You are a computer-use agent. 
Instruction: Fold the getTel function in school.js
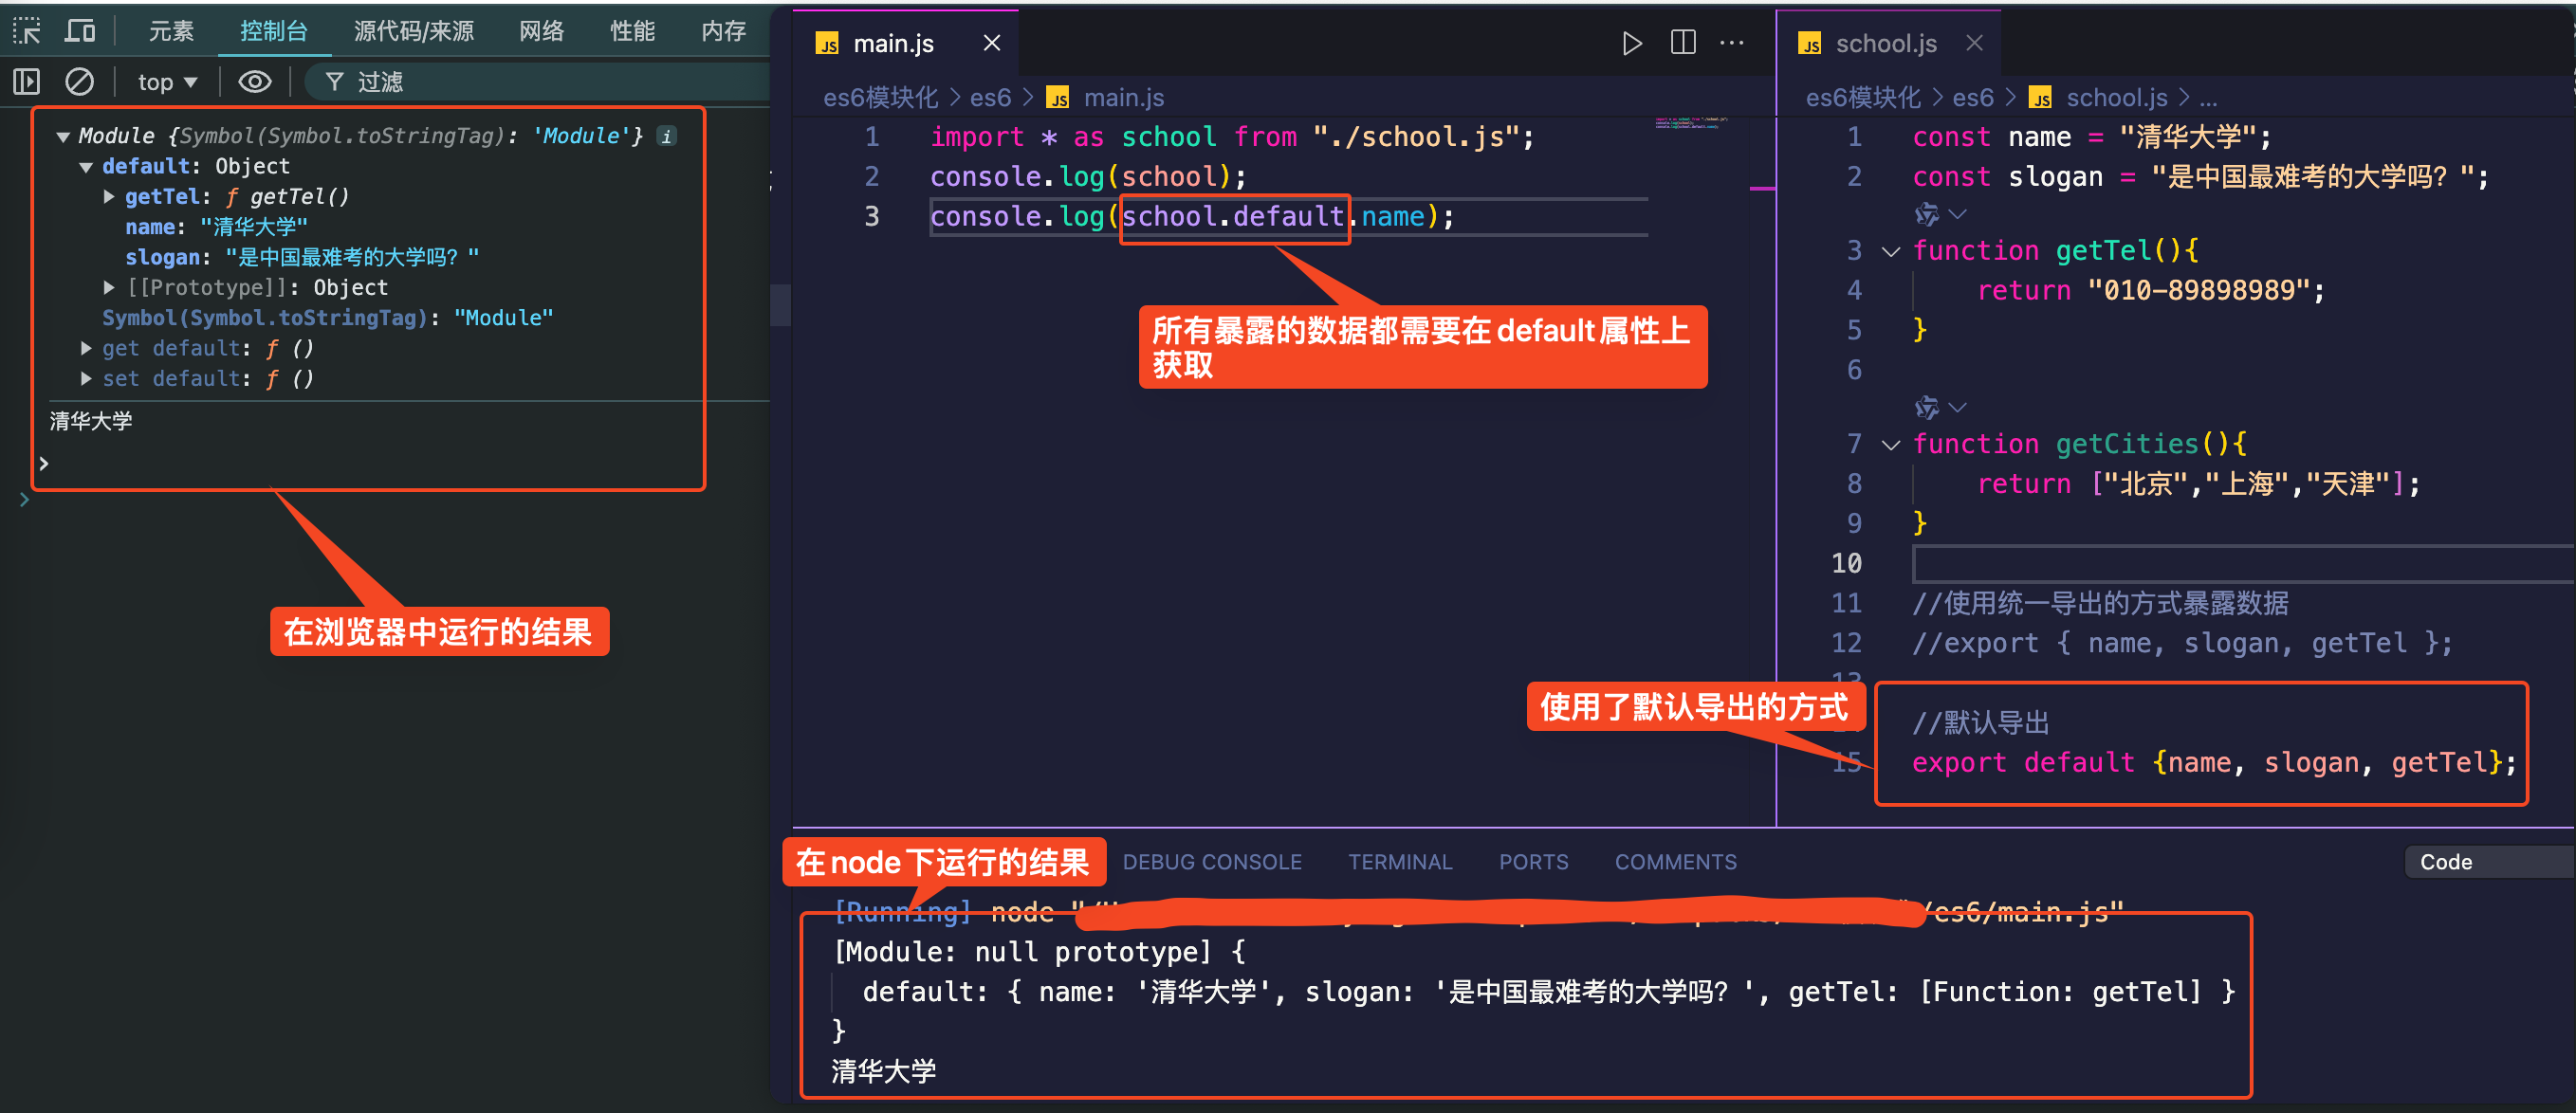click(1890, 251)
